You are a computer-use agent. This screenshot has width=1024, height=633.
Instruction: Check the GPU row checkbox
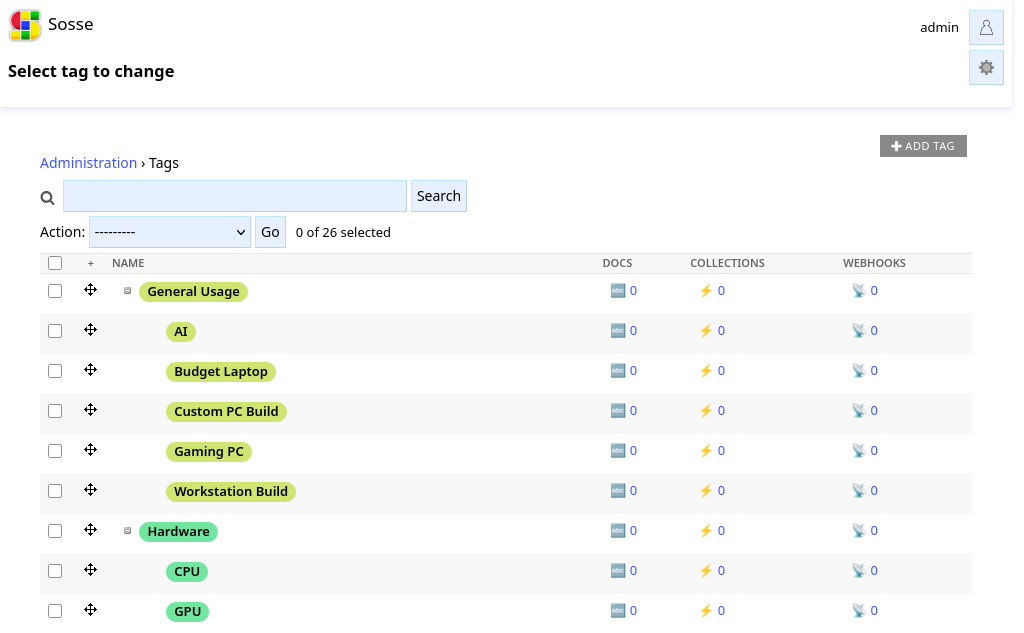pyautogui.click(x=55, y=610)
